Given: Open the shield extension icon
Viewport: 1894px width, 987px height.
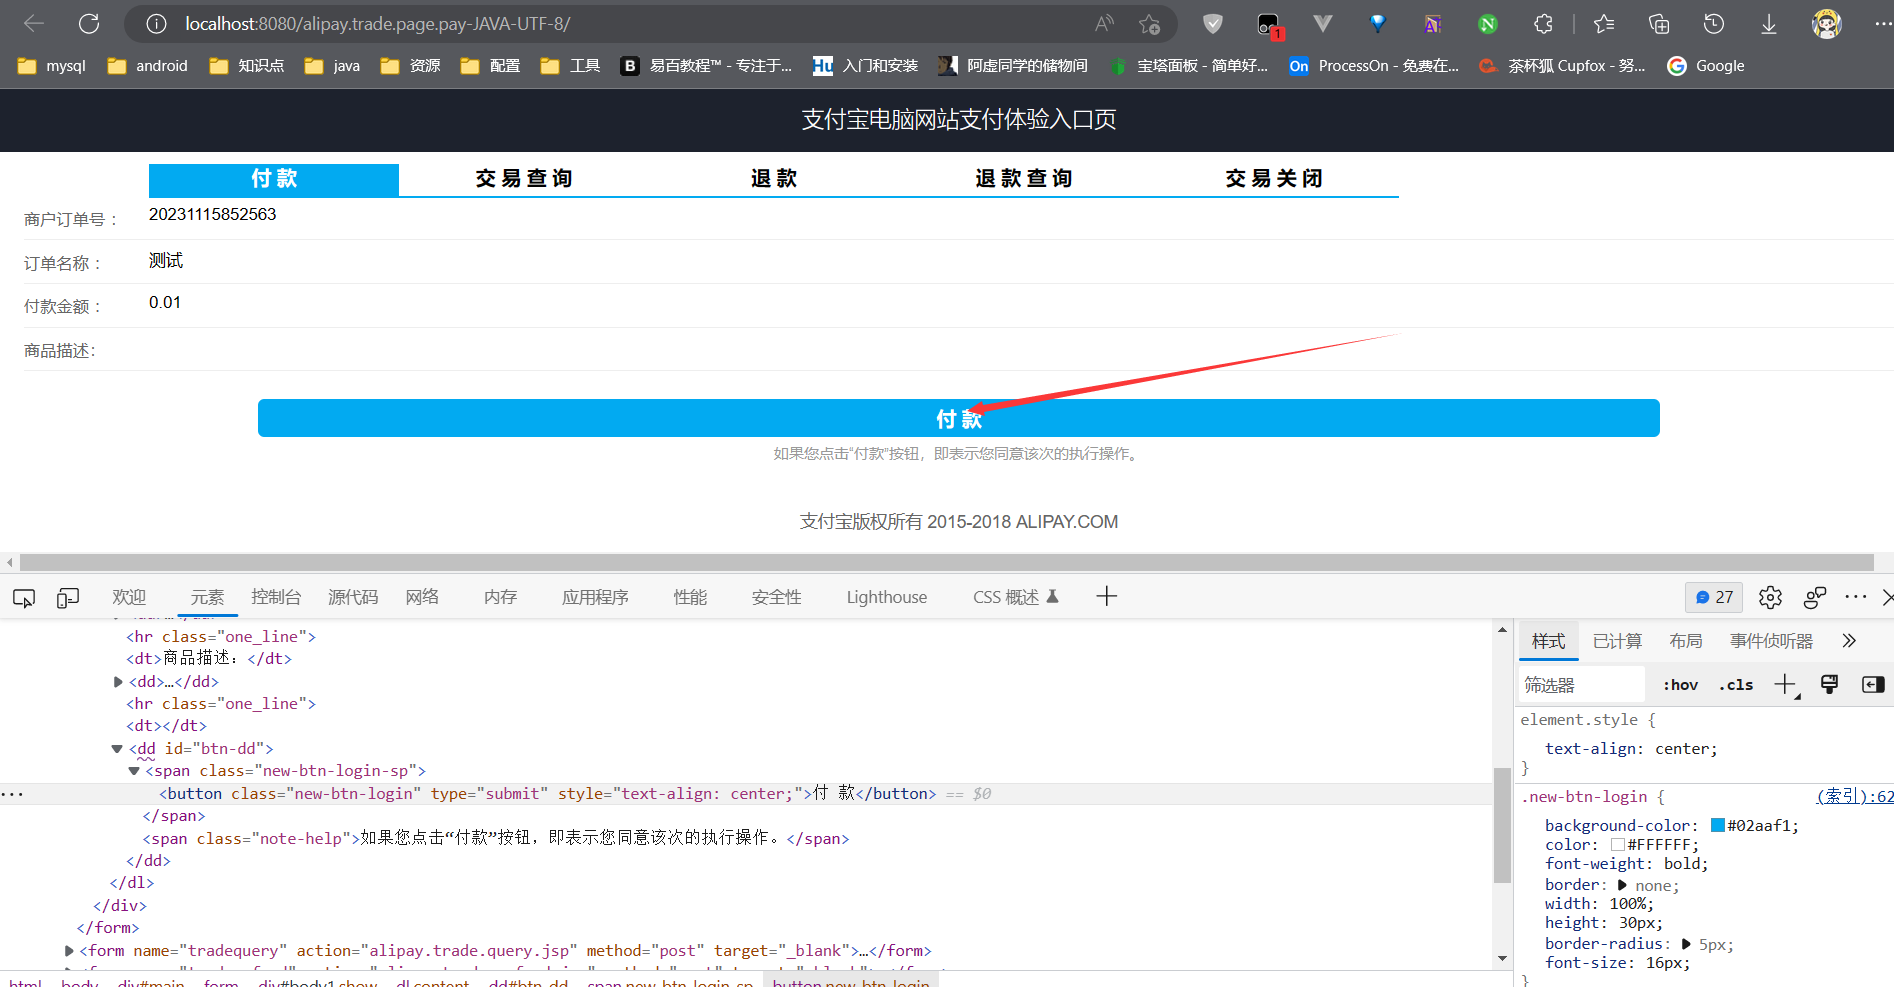Looking at the screenshot, I should tap(1213, 23).
